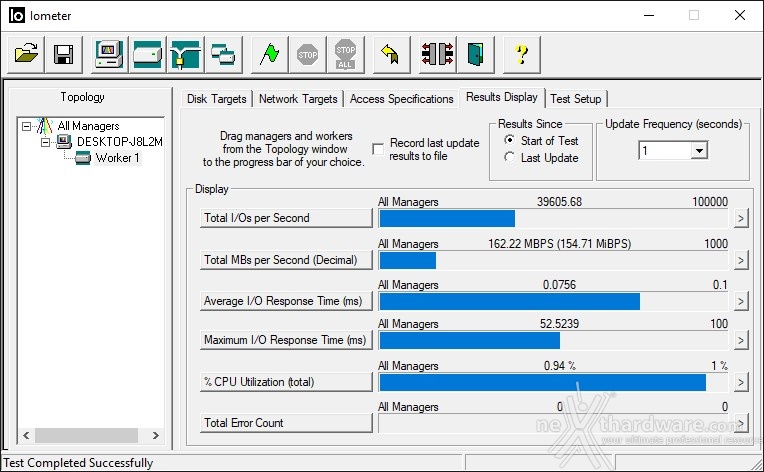Open the About help question mark icon
The image size is (764, 472).
[521, 54]
